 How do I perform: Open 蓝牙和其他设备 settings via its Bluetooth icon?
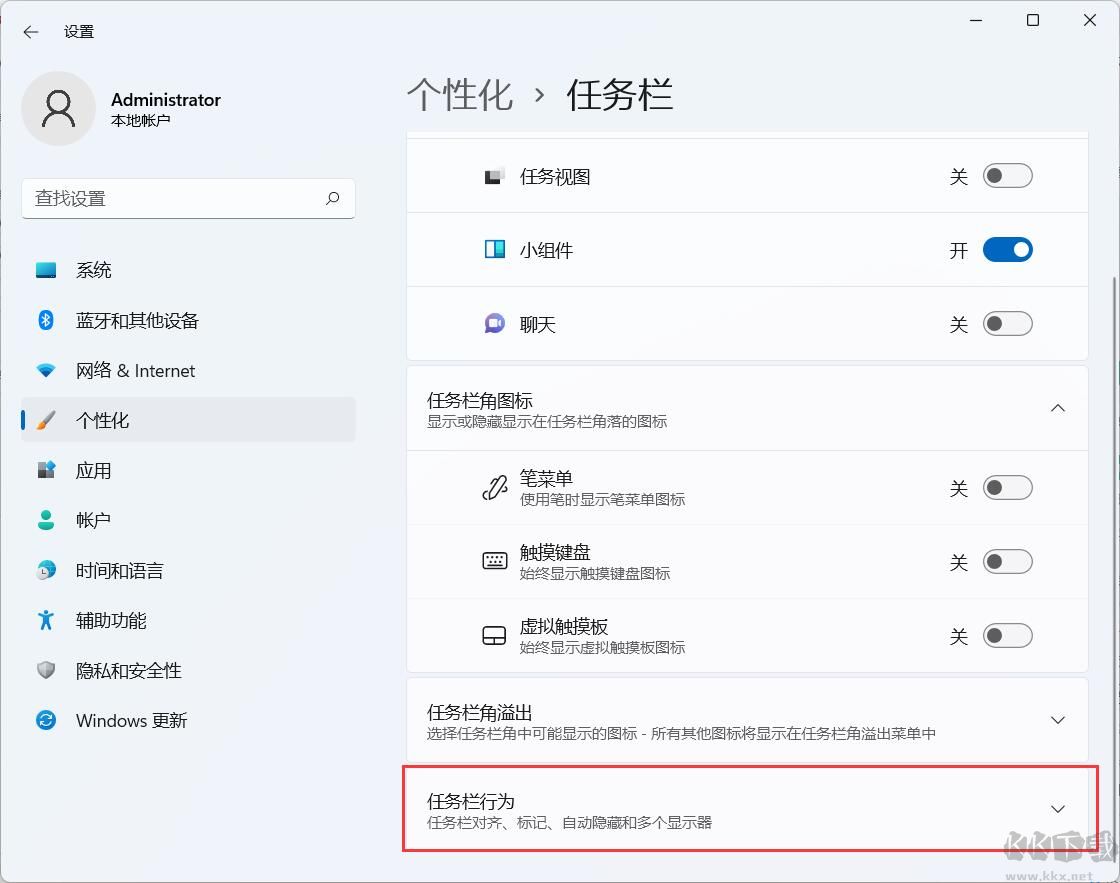click(46, 320)
